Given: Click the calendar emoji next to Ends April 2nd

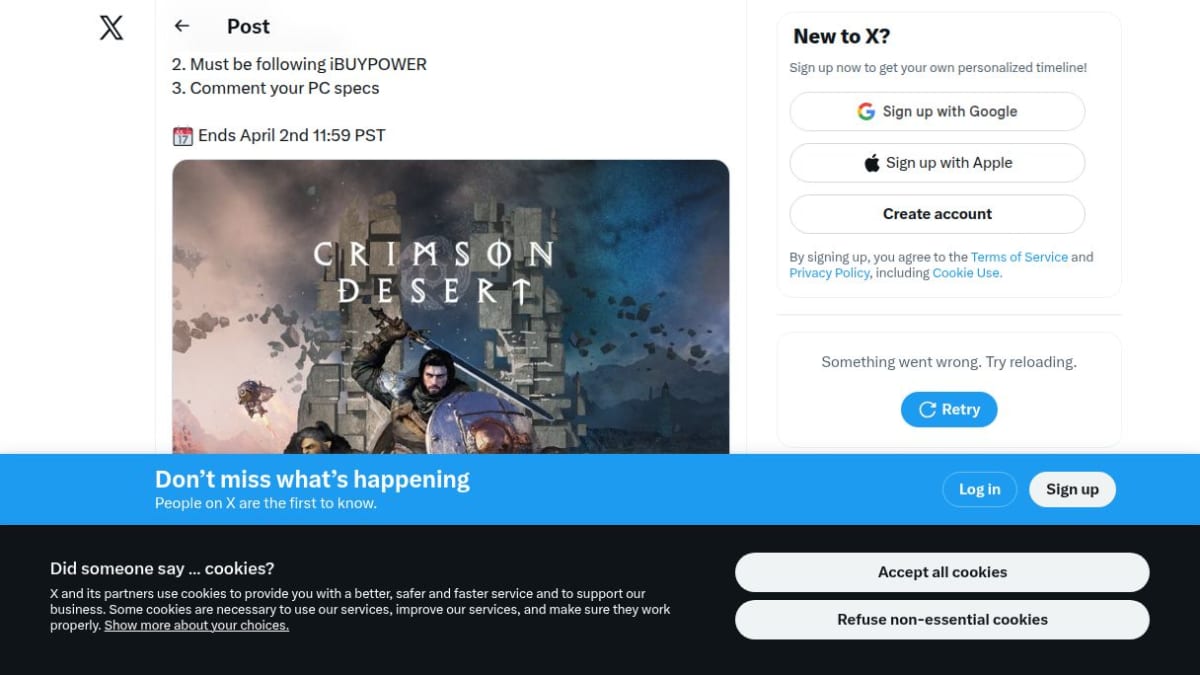Looking at the screenshot, I should (182, 135).
